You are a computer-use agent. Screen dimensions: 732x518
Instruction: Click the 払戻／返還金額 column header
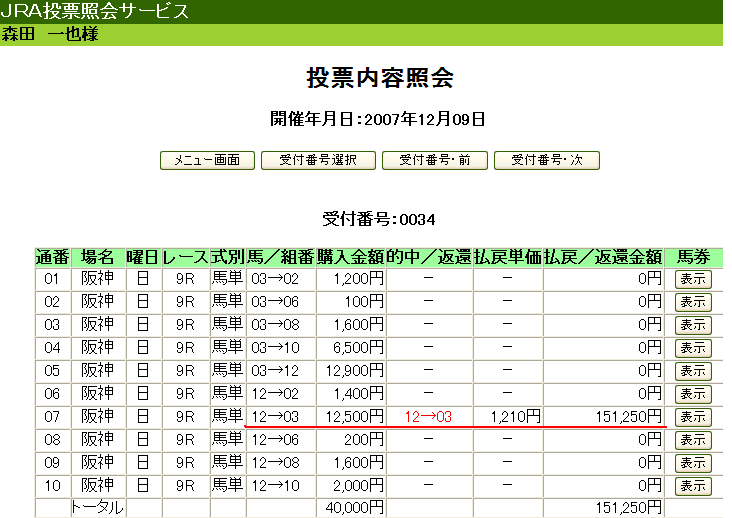tap(603, 258)
